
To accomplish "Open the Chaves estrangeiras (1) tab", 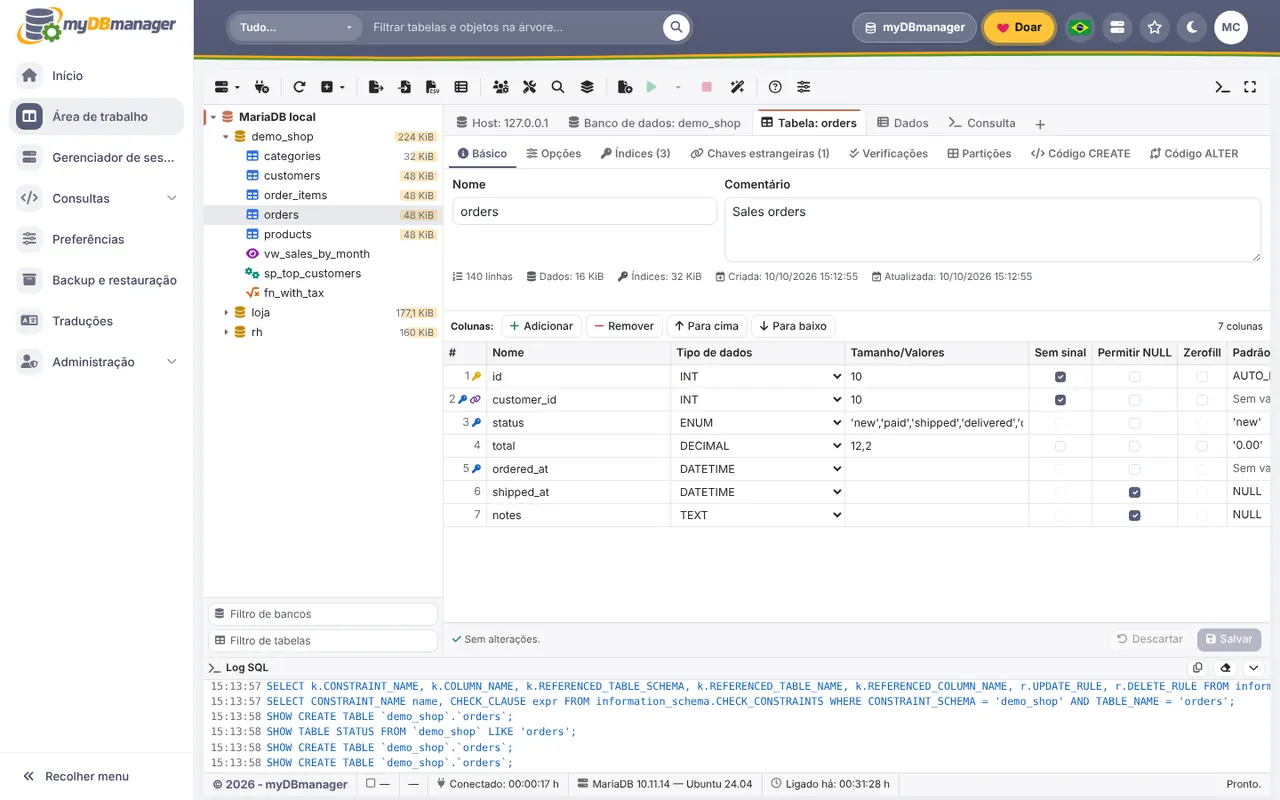I will (759, 154).
